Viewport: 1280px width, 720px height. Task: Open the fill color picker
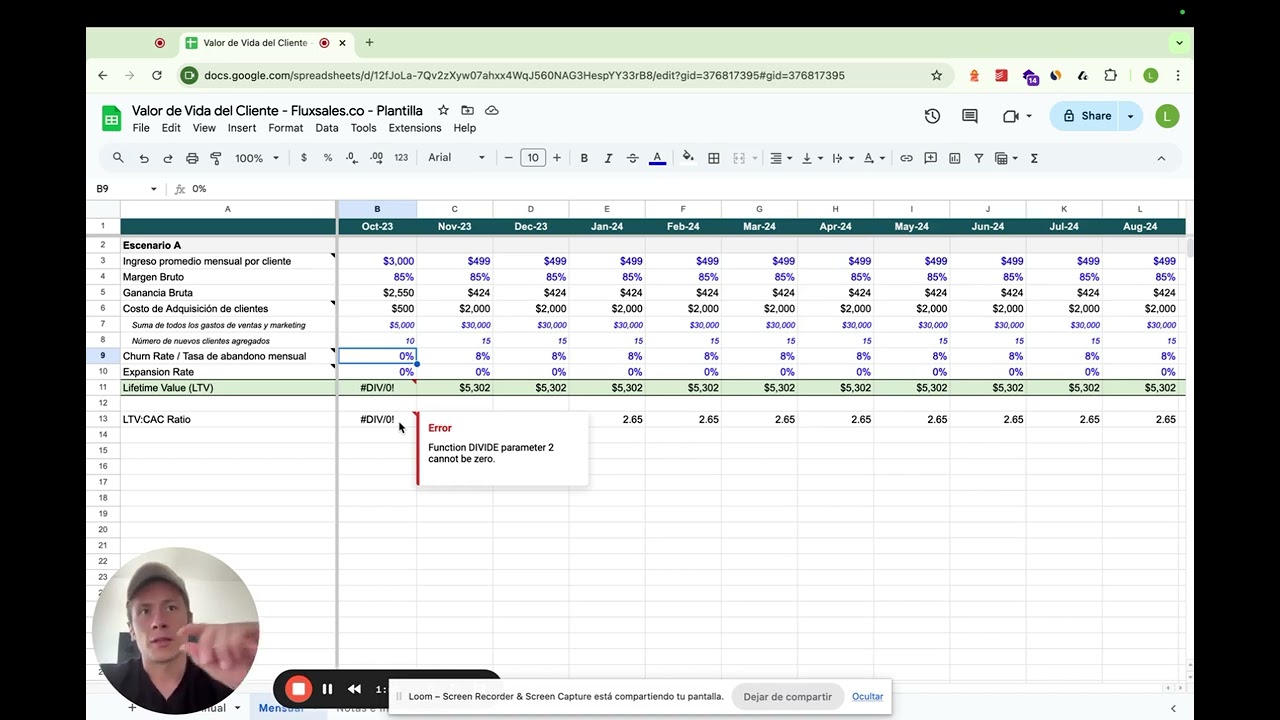688,158
